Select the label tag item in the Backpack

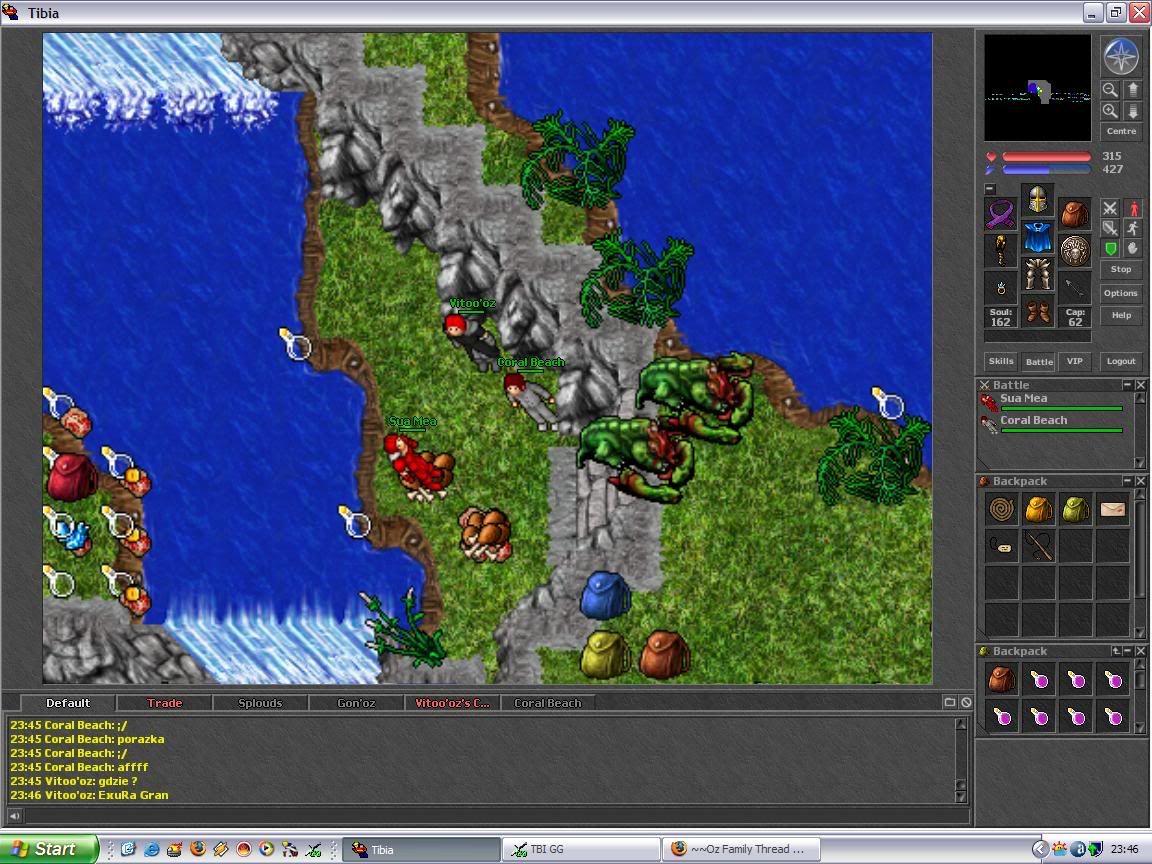(x=1001, y=546)
